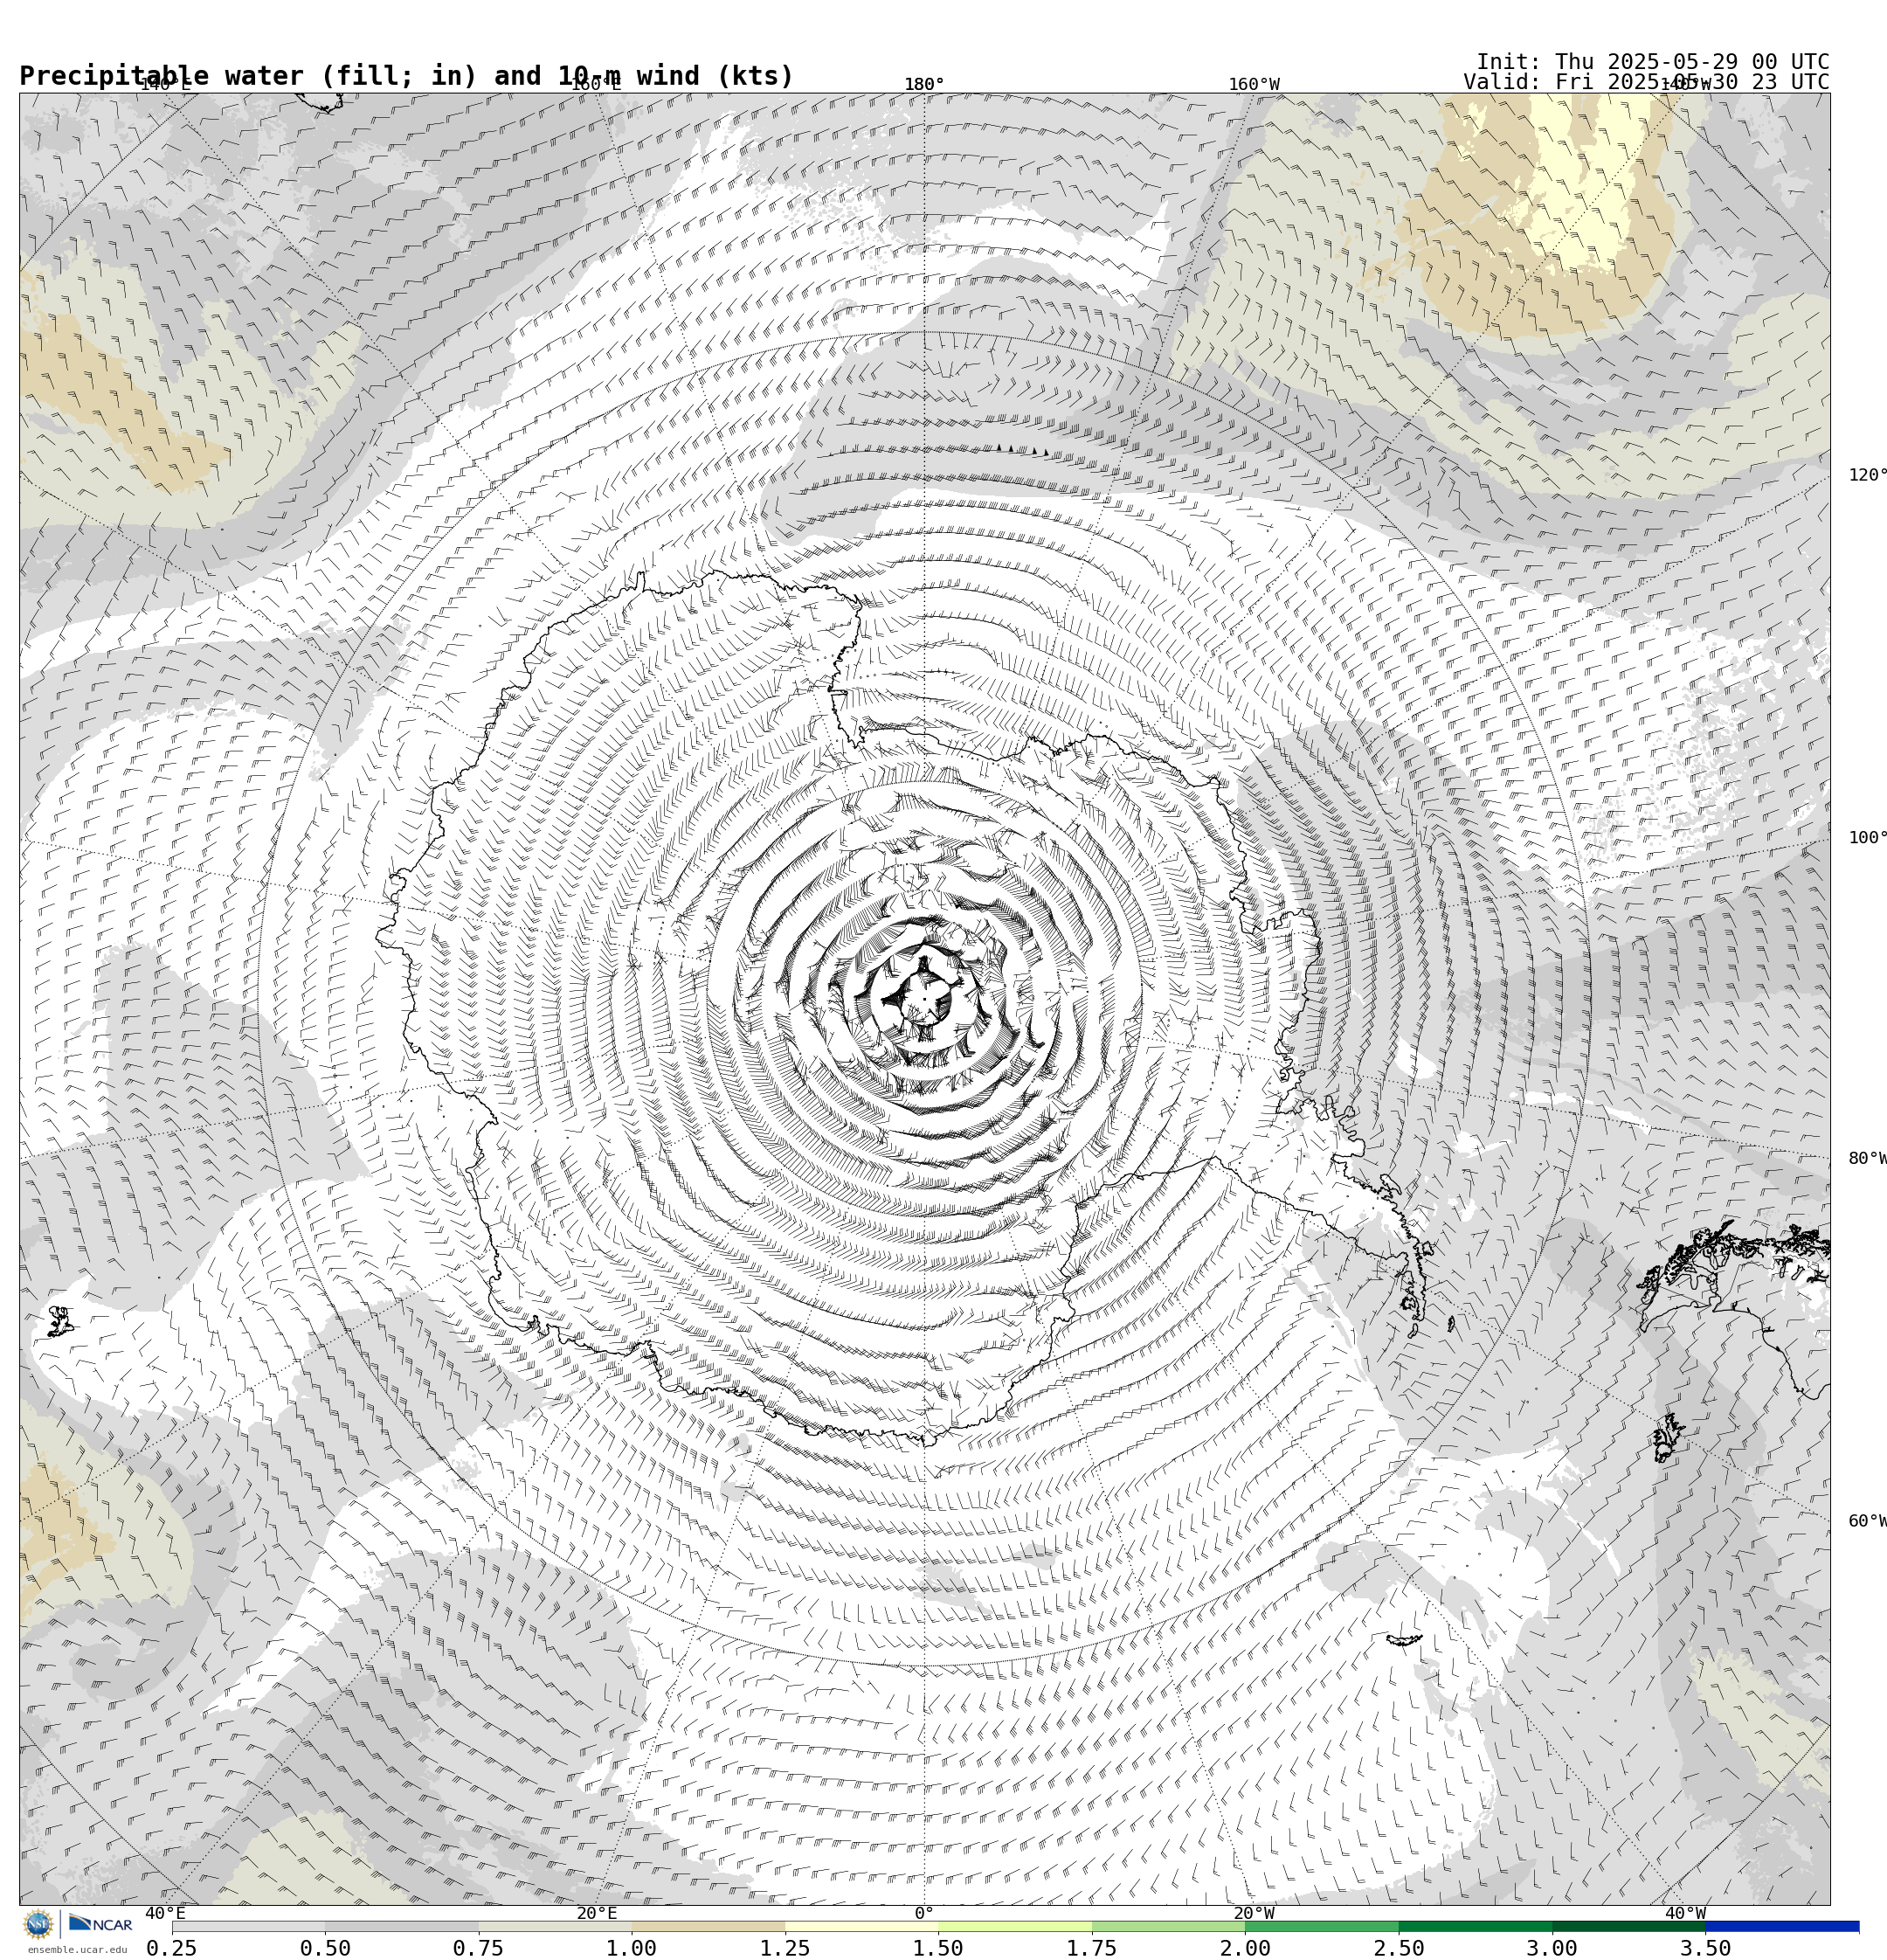Click the light green swatch between 1.75 and 2.00
The width and height of the screenshot is (1887, 1960).
(1168, 1926)
